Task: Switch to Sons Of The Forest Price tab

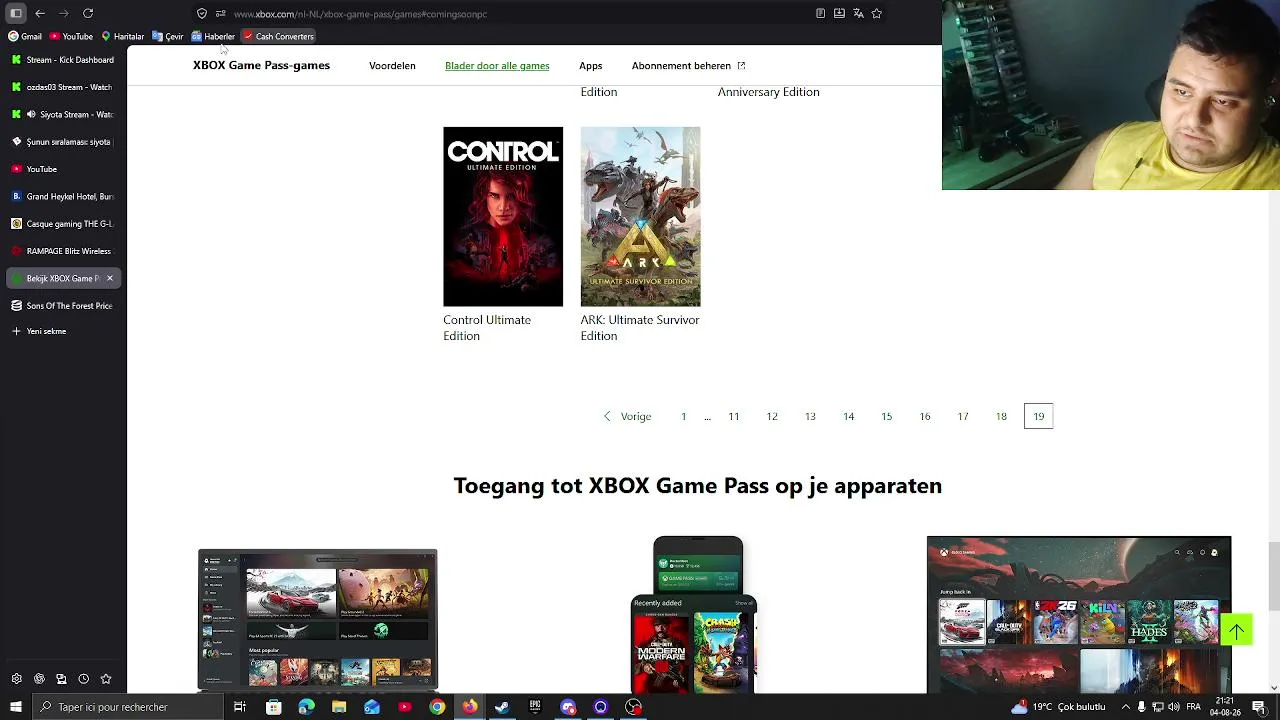Action: pyautogui.click(x=63, y=306)
